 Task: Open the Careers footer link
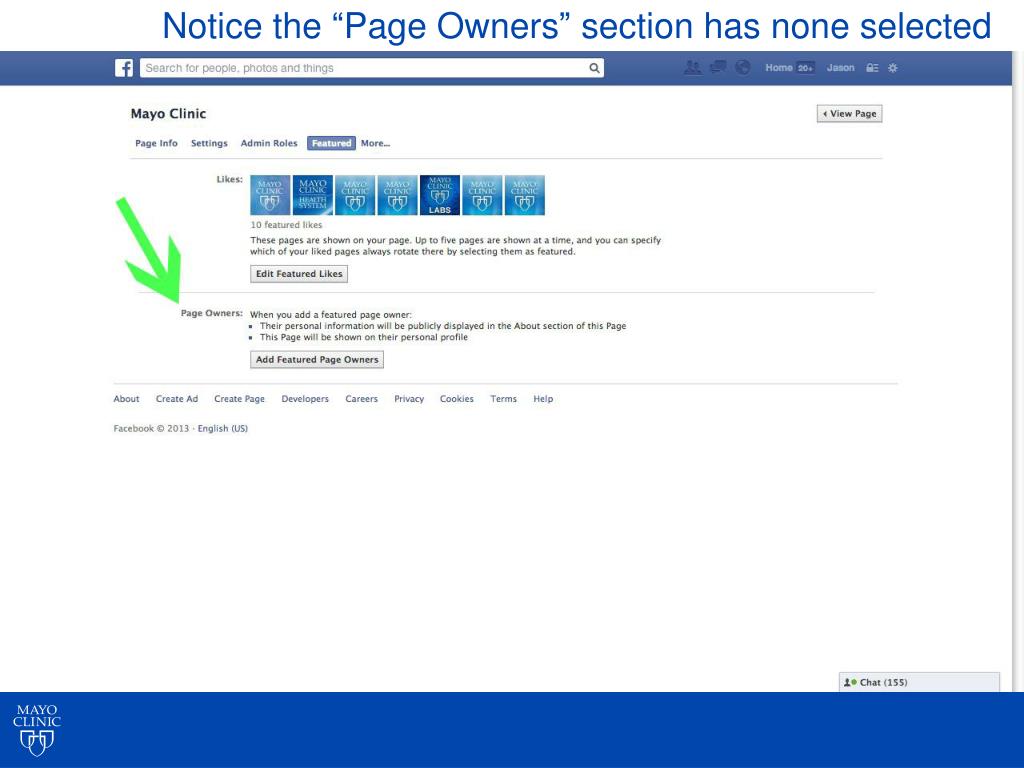[x=362, y=399]
